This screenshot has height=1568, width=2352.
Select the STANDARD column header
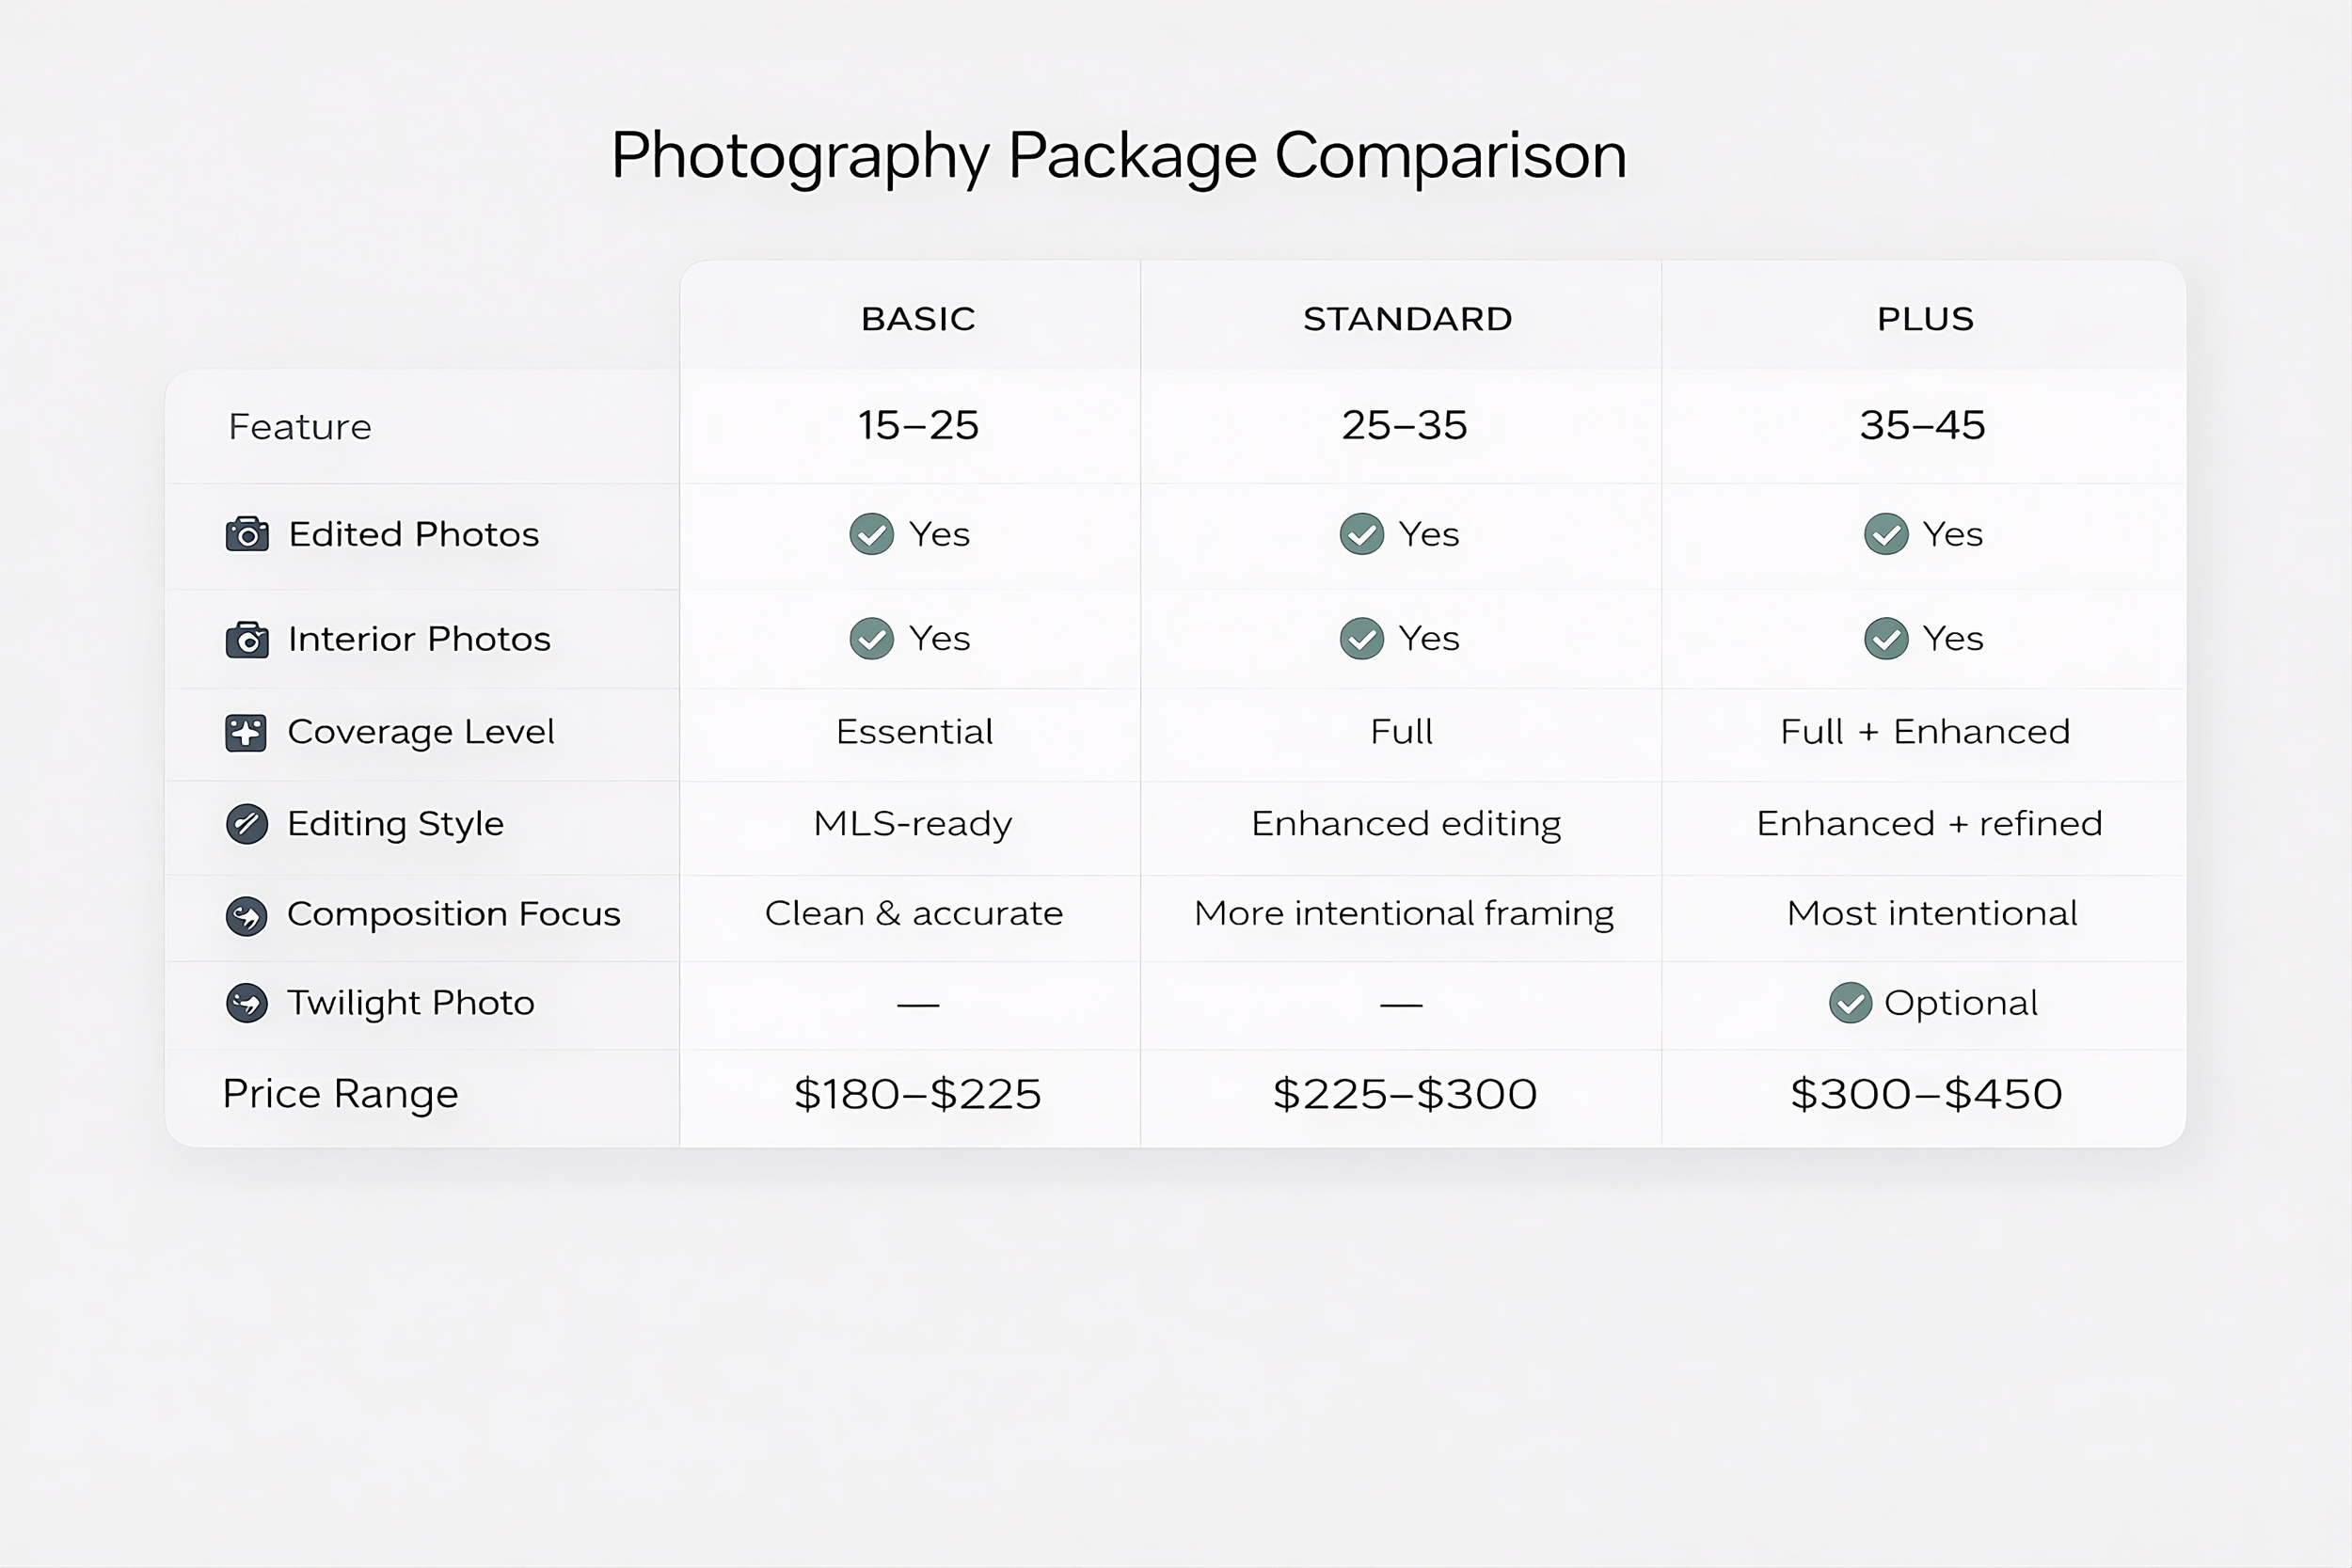point(1407,319)
